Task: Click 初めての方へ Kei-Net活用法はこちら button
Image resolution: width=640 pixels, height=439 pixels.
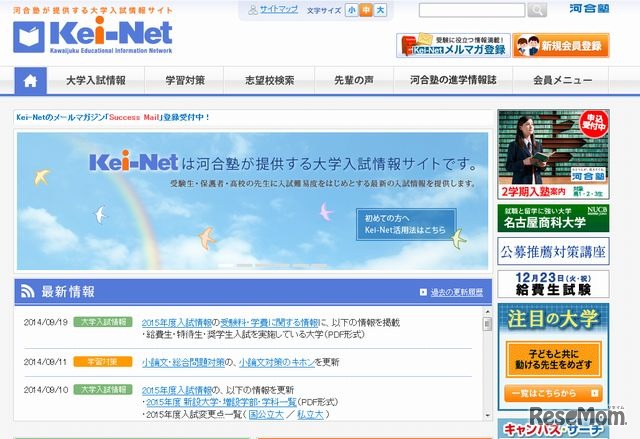Action: point(406,224)
